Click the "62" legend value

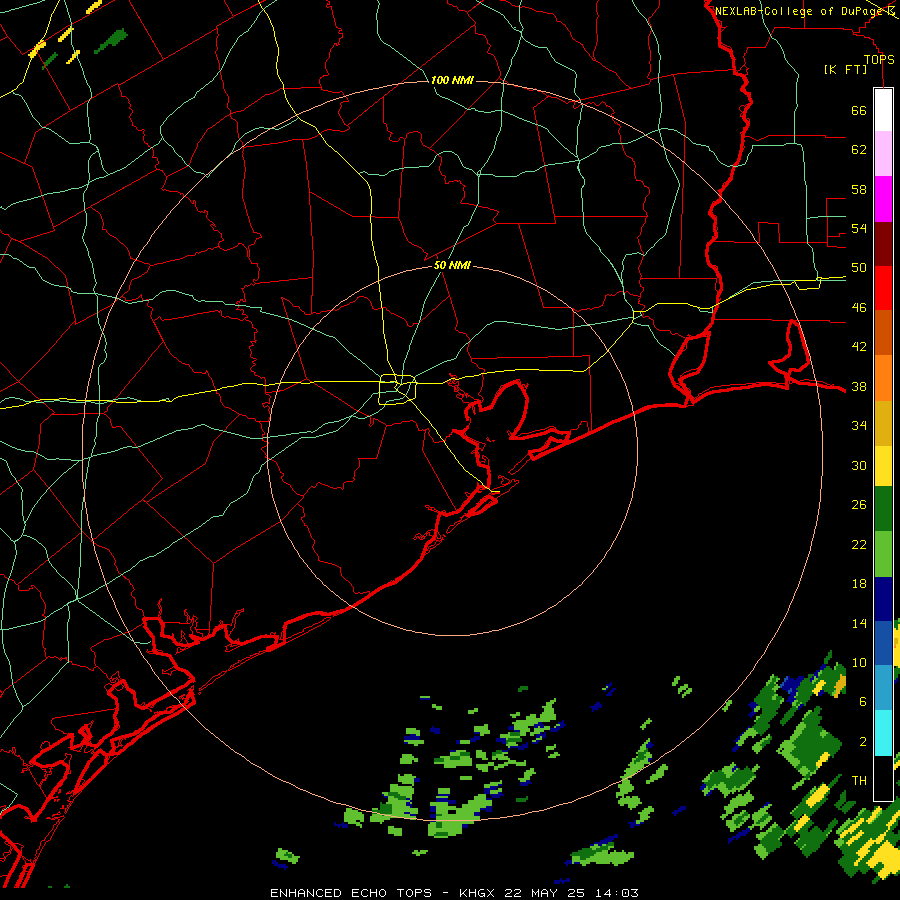(859, 150)
